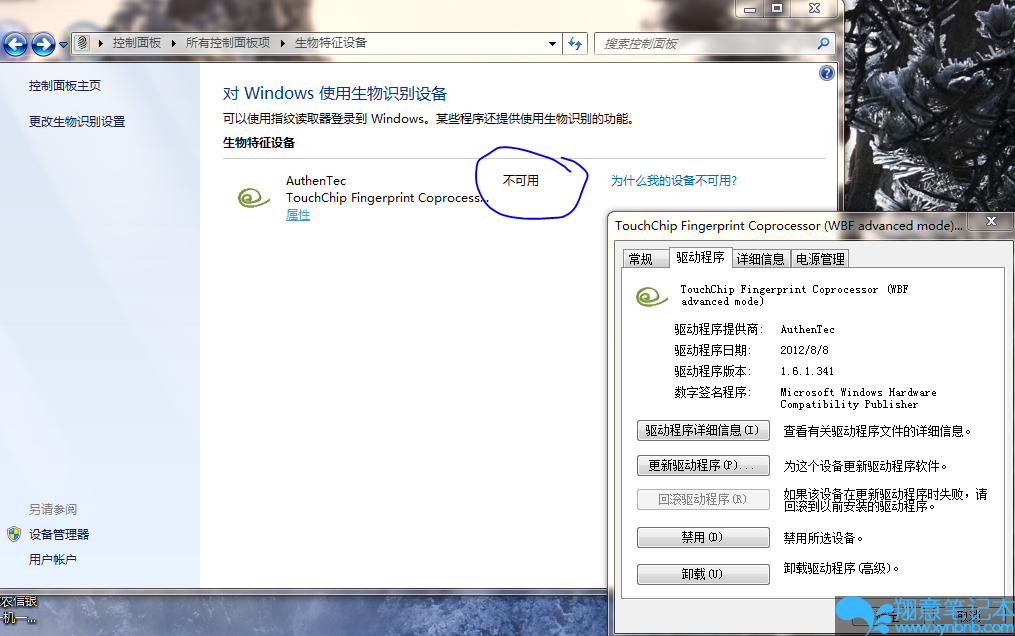Screen dimensions: 1015x636
Task: Expand the arrow after 所有控制面板项 breadcrumb
Action: (283, 43)
